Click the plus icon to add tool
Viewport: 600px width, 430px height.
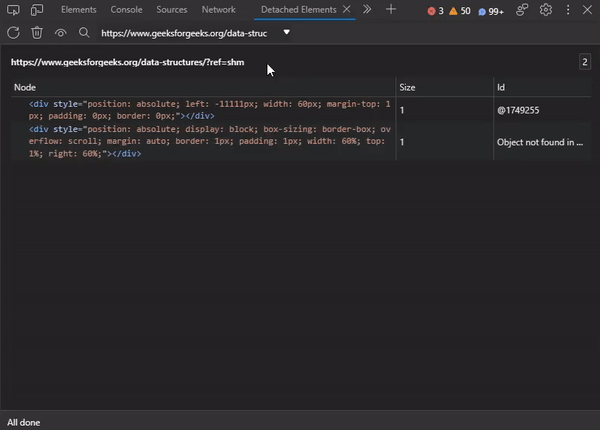point(391,10)
